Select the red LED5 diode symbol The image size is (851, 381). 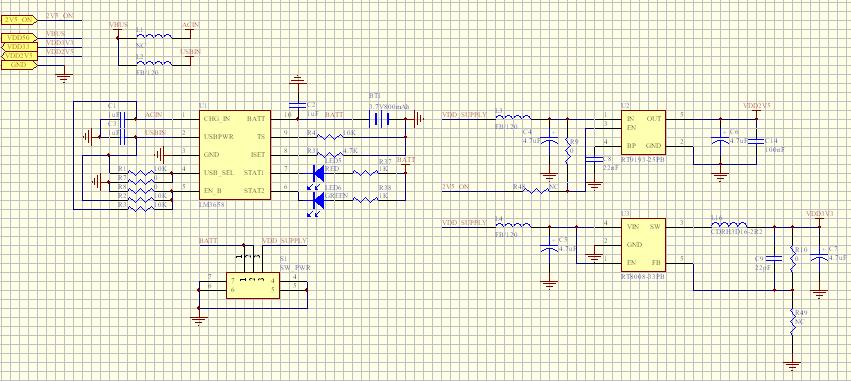pos(319,173)
